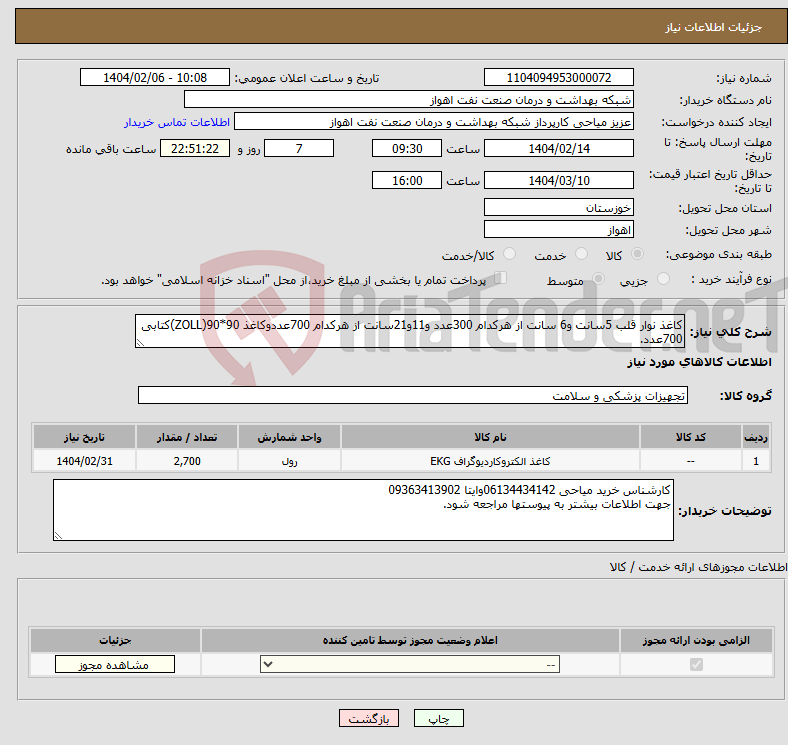Click the توضیحات خریدار text area
The width and height of the screenshot is (788, 745).
click(x=363, y=510)
